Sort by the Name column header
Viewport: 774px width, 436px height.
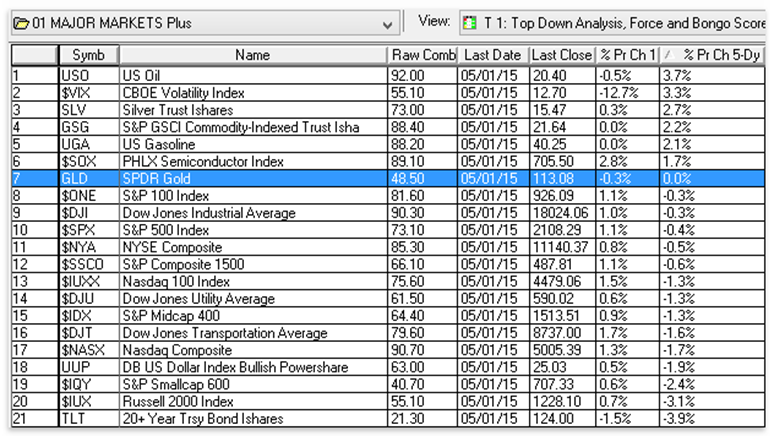pos(253,55)
